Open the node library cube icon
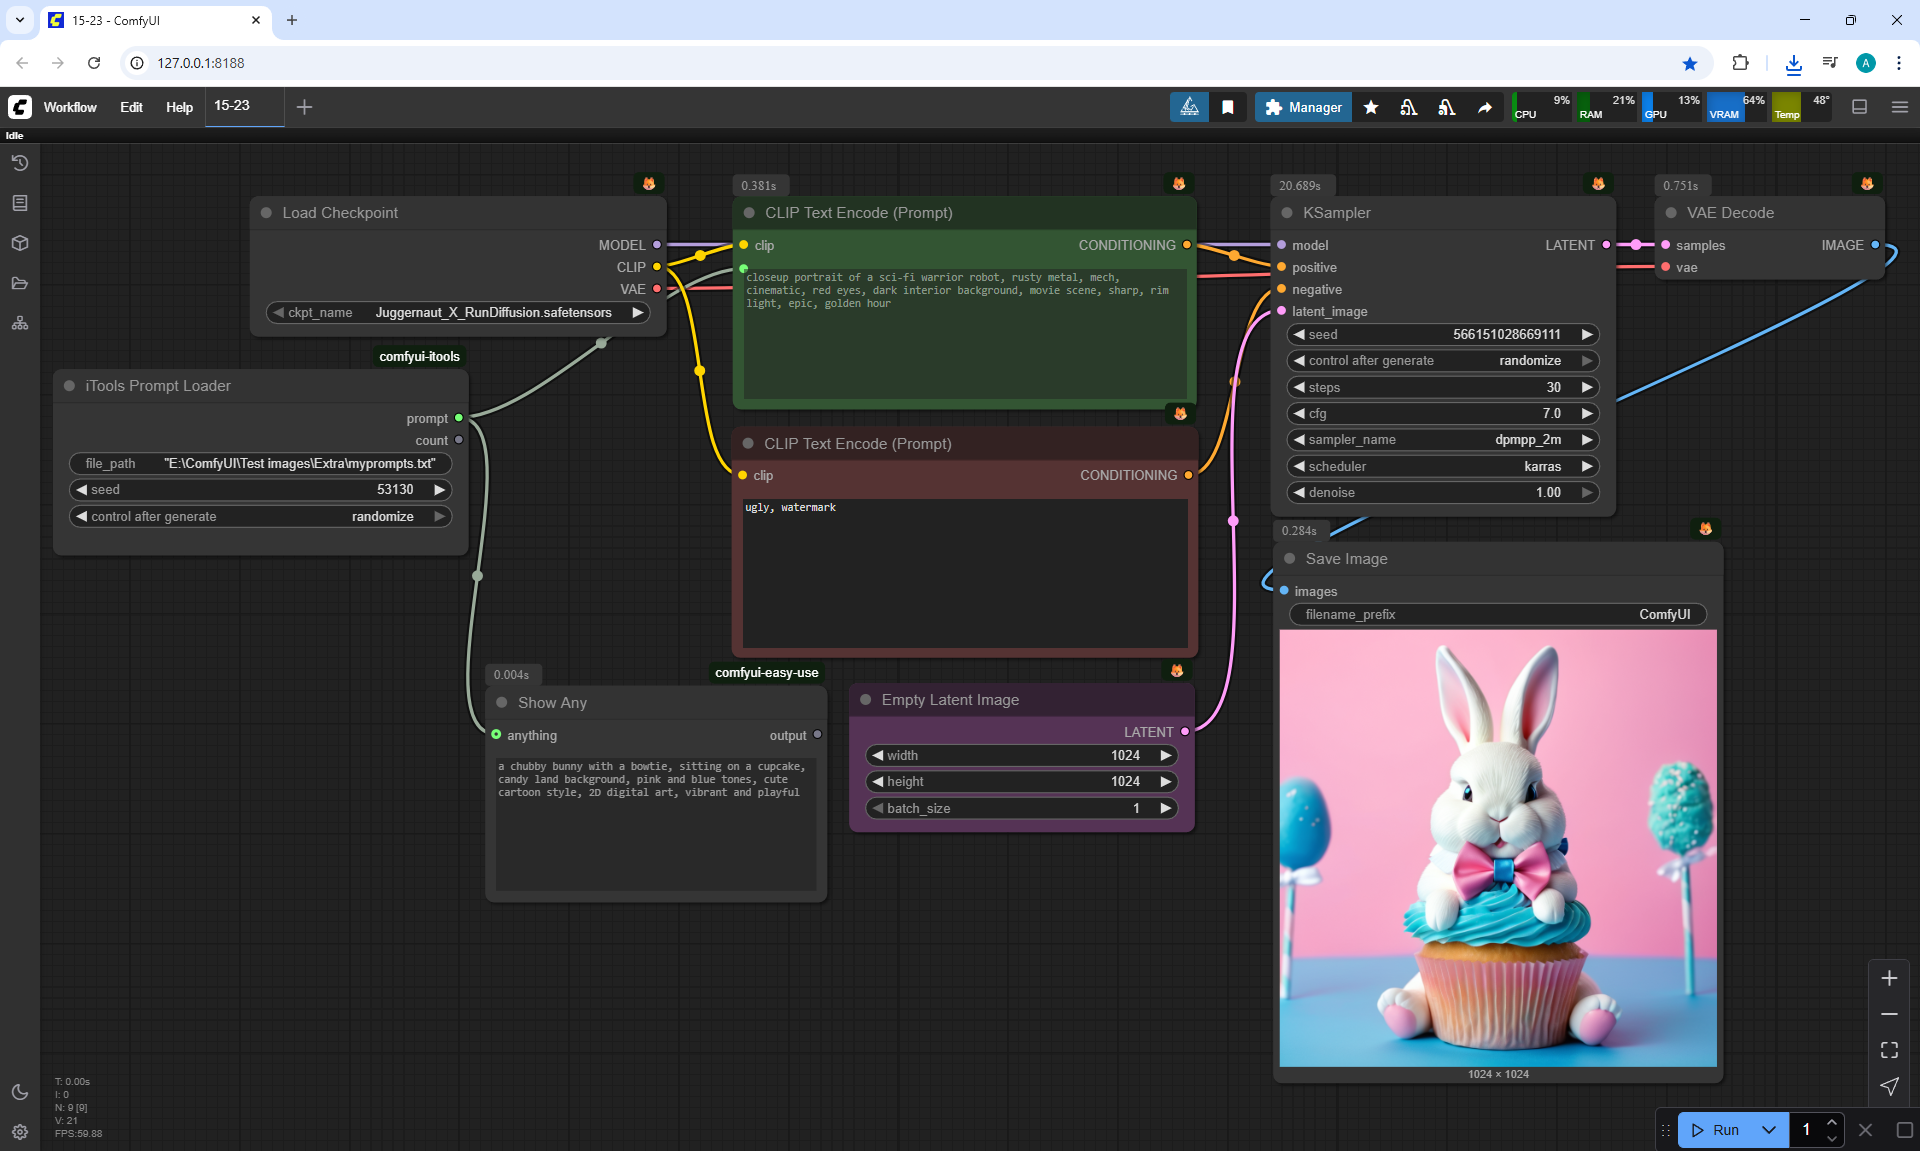Image resolution: width=1920 pixels, height=1151 pixels. pos(20,243)
